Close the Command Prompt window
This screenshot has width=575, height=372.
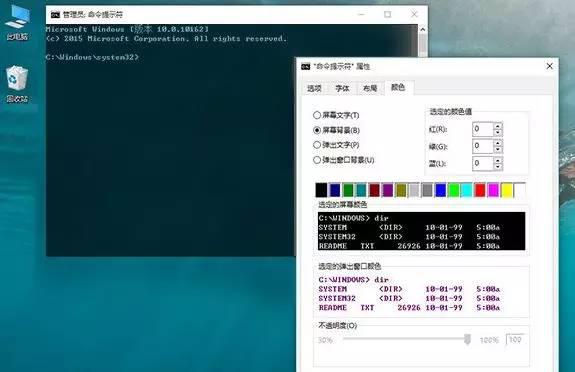coord(414,14)
